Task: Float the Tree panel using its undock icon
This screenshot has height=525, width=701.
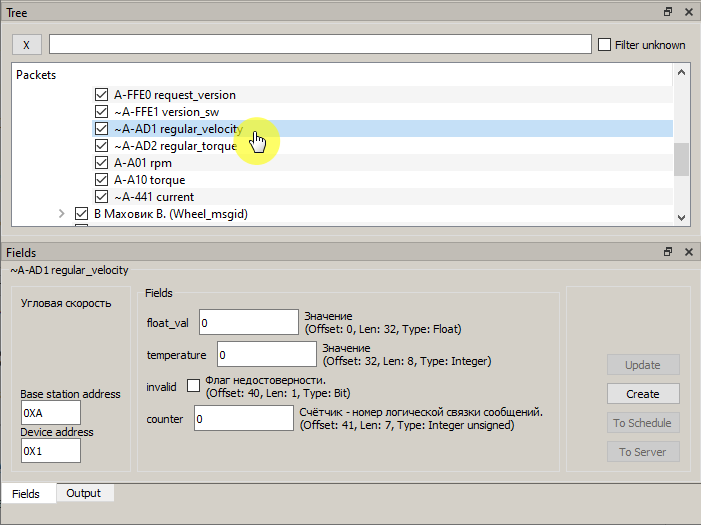Action: [x=668, y=12]
